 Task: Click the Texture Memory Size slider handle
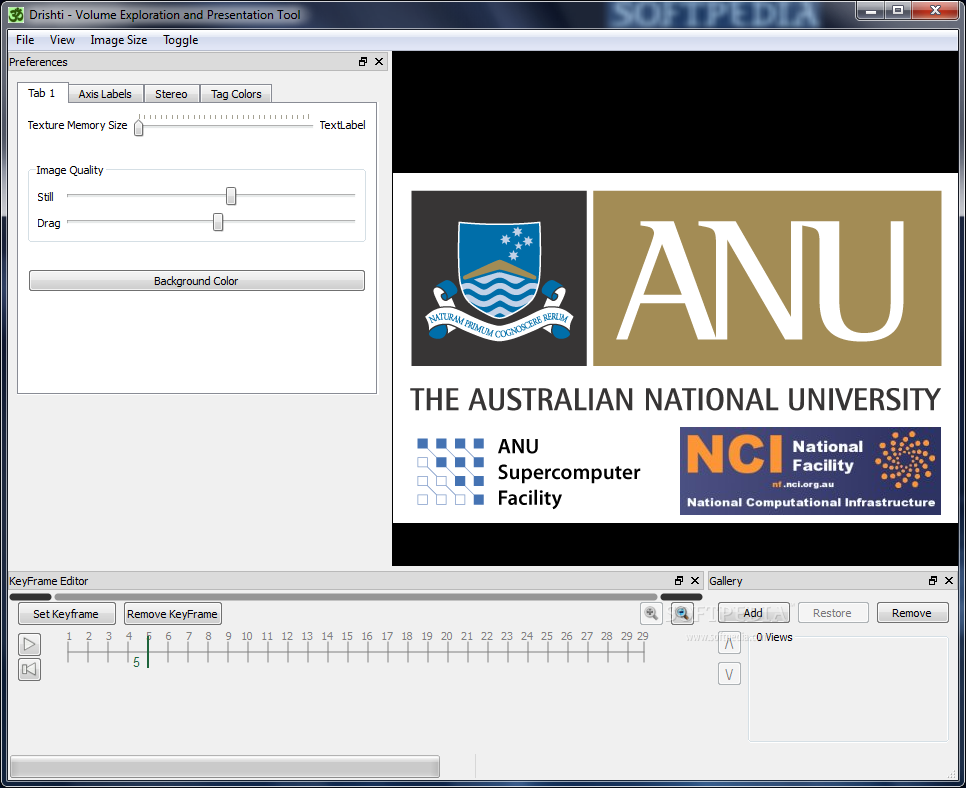pyautogui.click(x=139, y=127)
